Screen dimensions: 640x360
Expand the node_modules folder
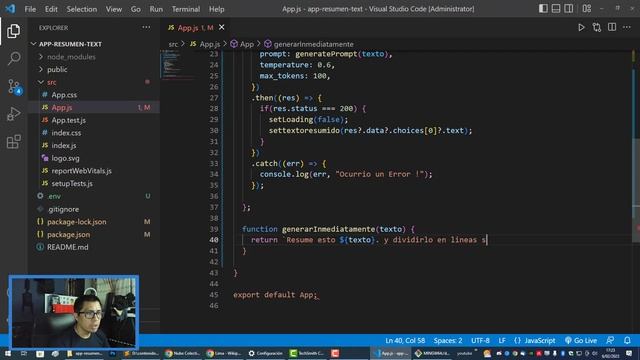94,57
